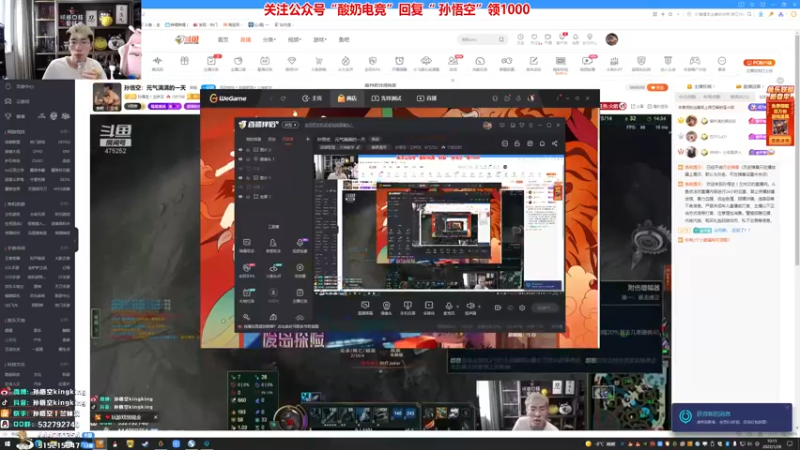Toggle visibility of 全屏 1 layer
Image resolution: width=800 pixels, height=450 pixels.
[x=240, y=196]
